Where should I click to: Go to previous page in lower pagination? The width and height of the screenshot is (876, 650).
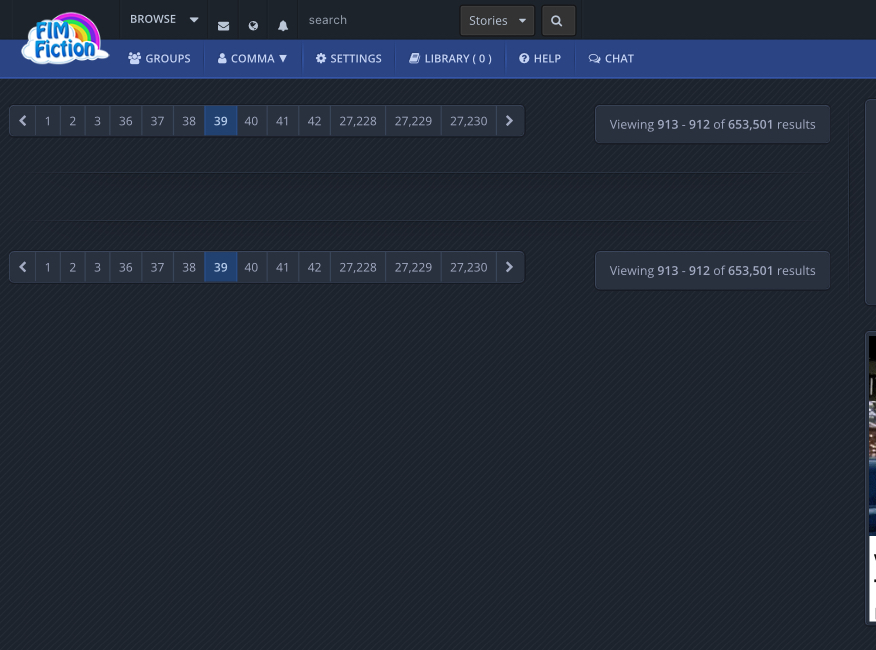point(23,267)
